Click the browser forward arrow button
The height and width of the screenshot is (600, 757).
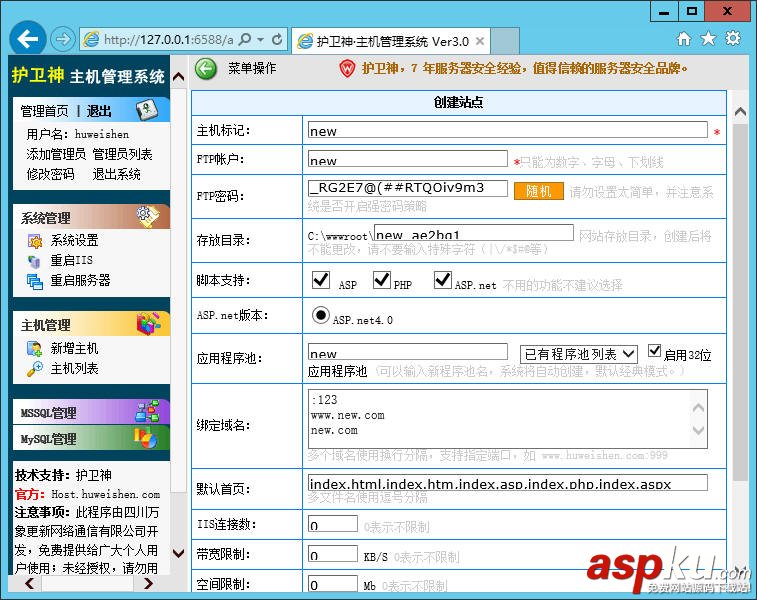(63, 39)
